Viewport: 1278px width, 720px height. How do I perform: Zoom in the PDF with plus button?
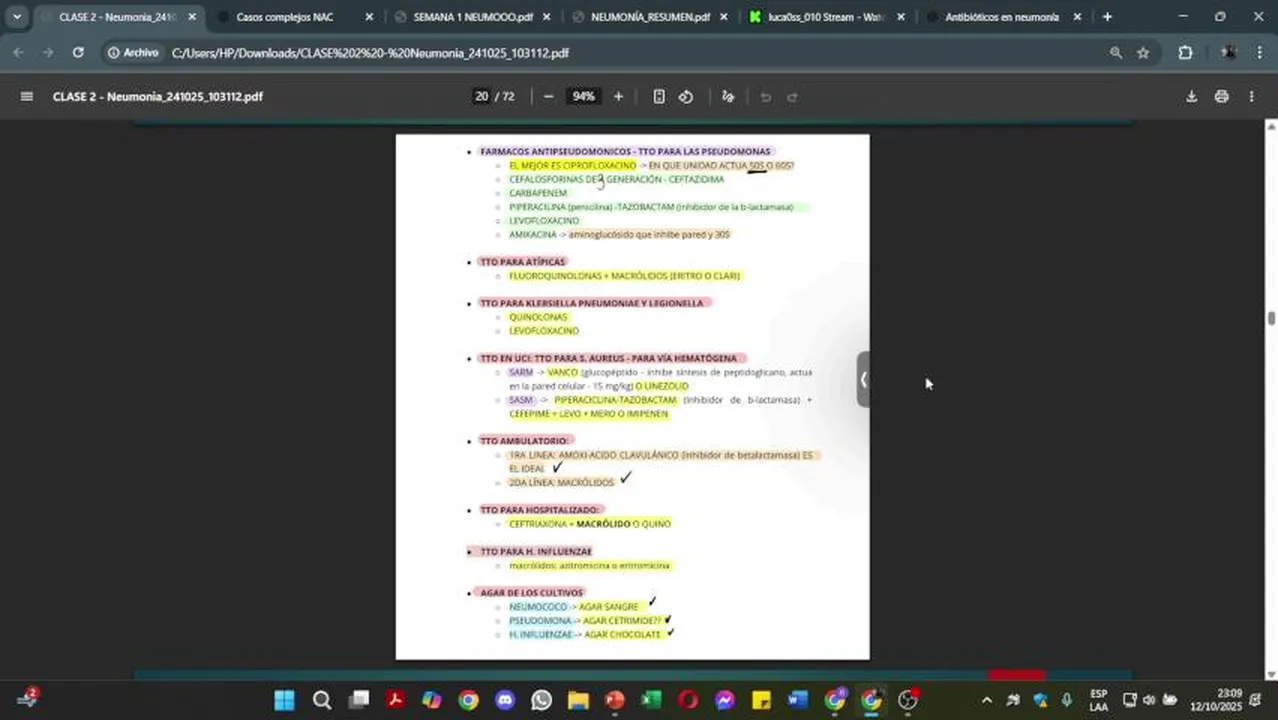tap(618, 97)
